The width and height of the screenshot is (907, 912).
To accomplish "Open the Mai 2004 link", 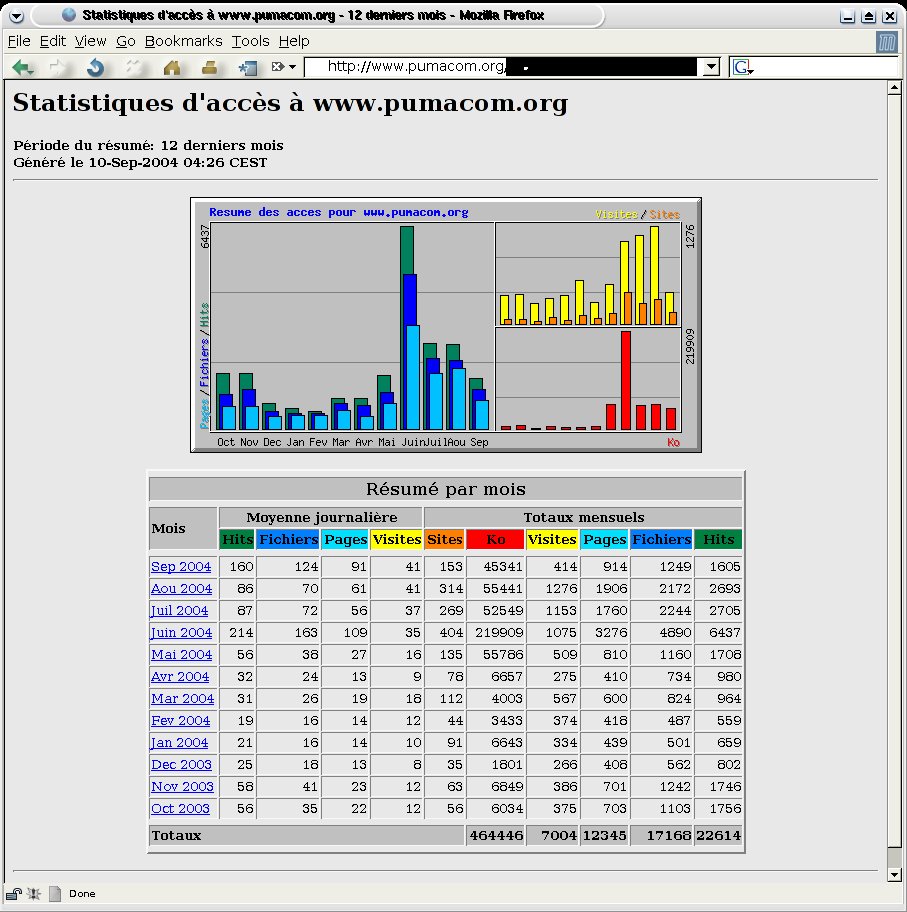I will [182, 655].
